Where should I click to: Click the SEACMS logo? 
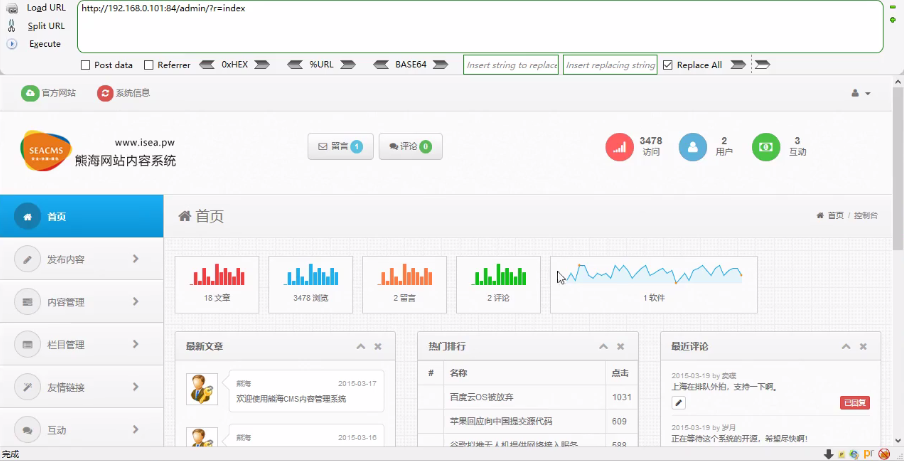46,150
